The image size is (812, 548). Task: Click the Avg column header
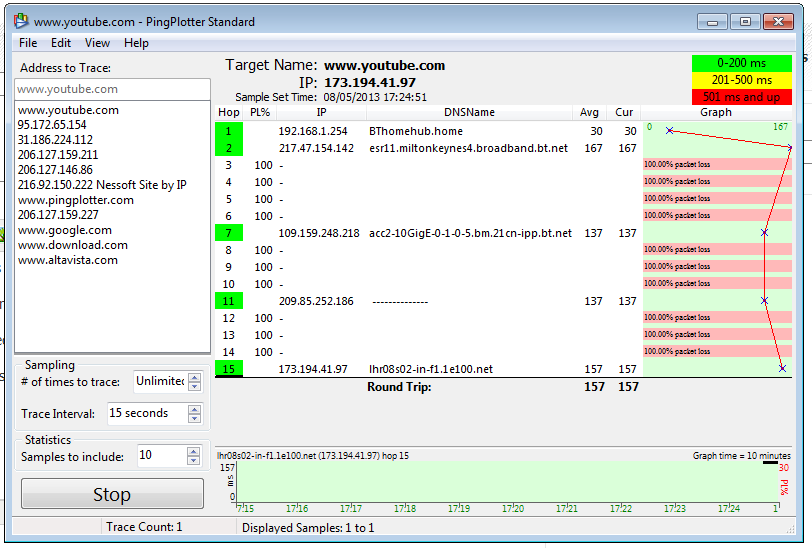[589, 112]
